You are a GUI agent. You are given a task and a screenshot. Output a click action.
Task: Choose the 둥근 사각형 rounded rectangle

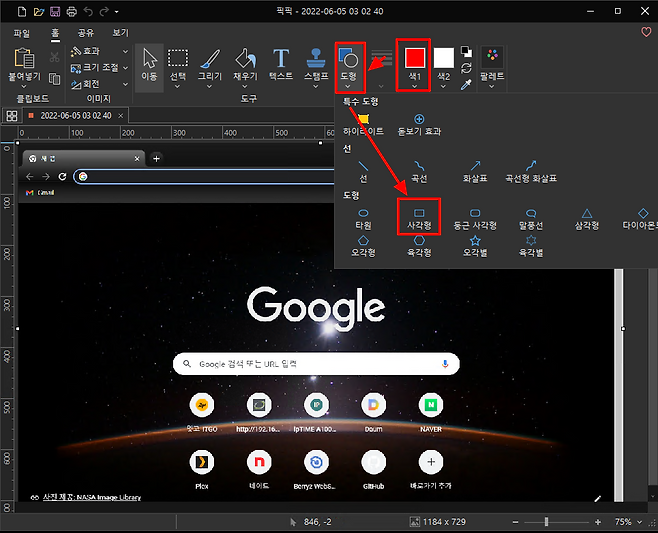tap(475, 219)
